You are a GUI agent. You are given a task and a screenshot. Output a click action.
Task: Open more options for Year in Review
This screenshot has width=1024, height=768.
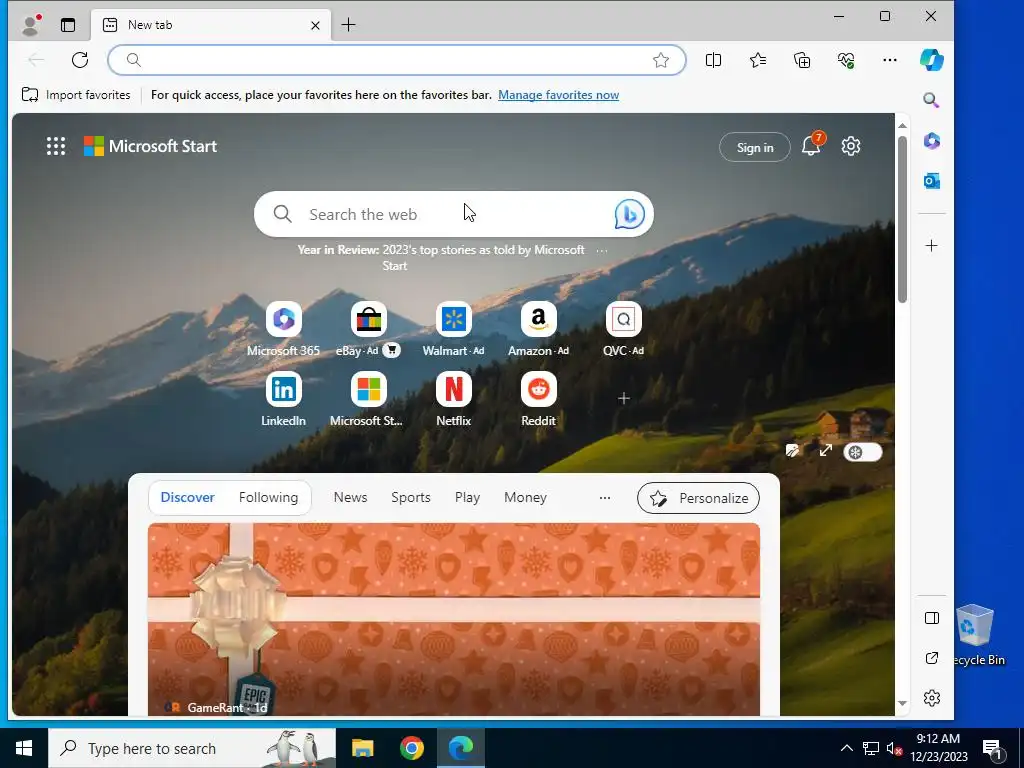(x=601, y=250)
